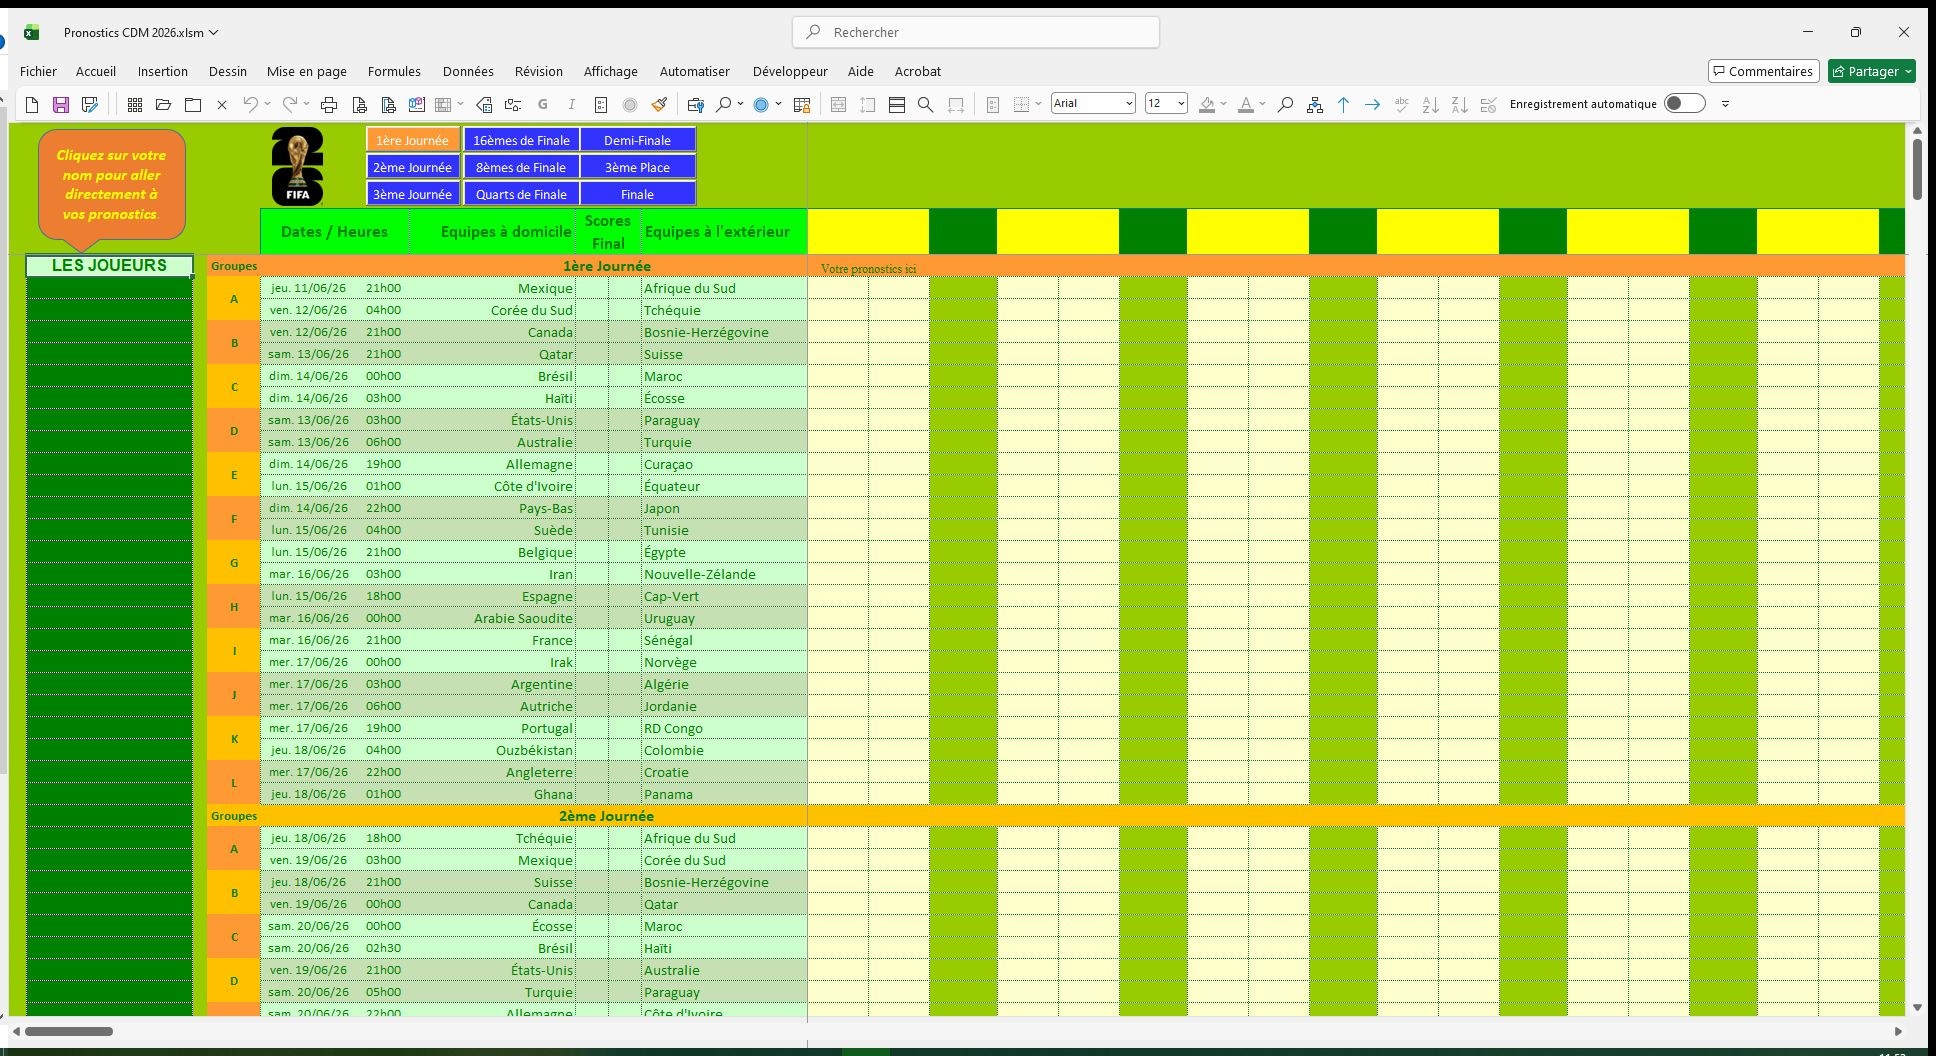Click the Format Painter brush icon
Viewport: 1936px width, 1056px height.
[659, 105]
